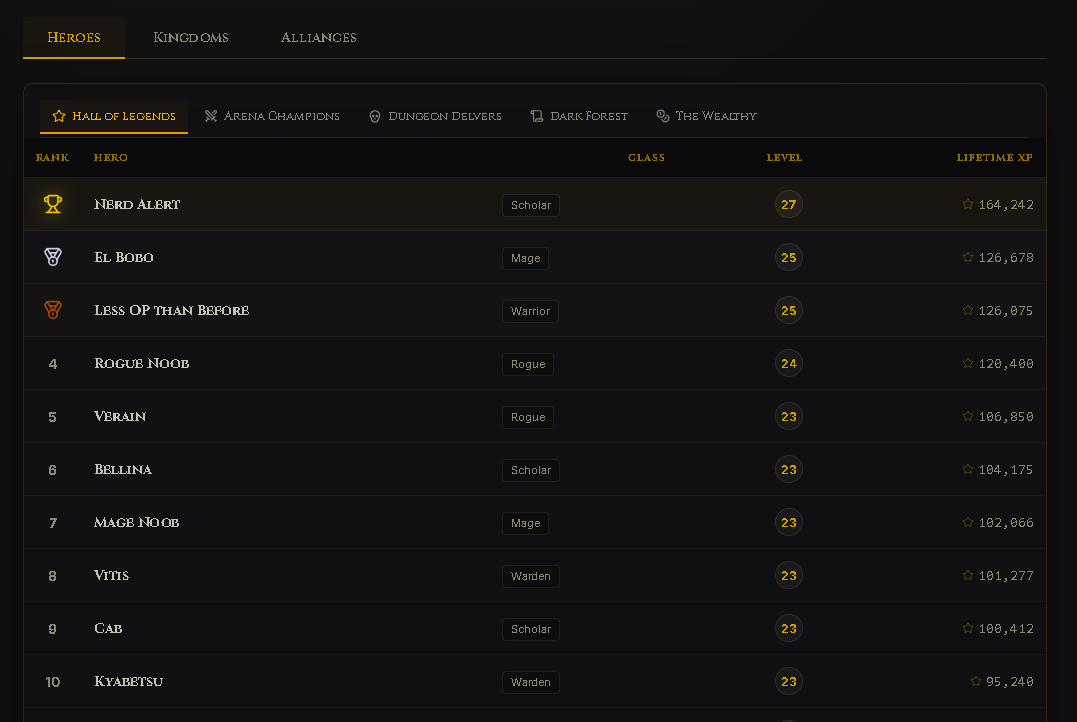Screen dimensions: 1077x722
Task: Select the hero Mage Noob
Action: pyautogui.click(x=137, y=522)
